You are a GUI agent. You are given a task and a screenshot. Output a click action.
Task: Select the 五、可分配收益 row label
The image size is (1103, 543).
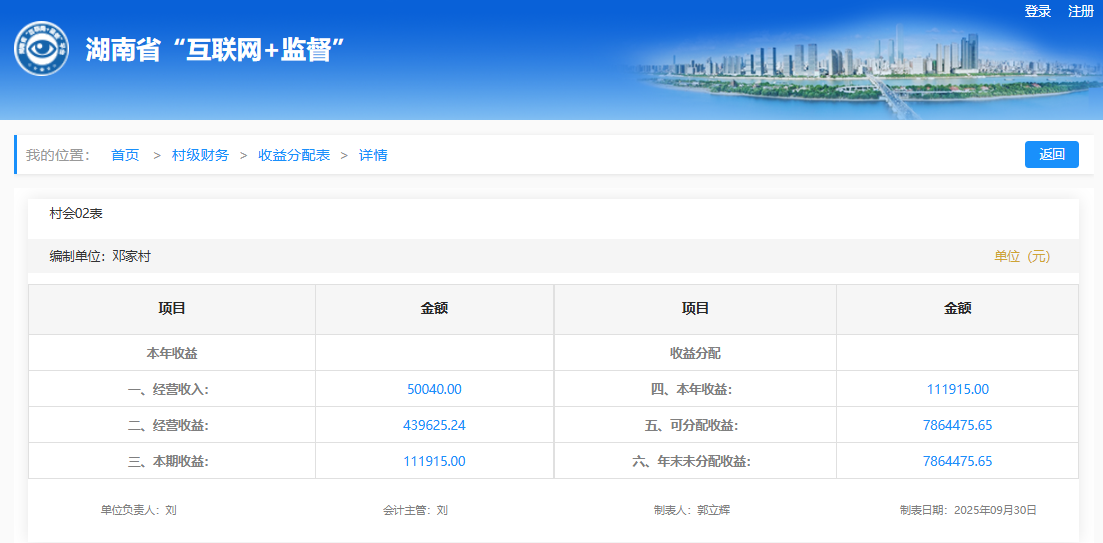click(694, 425)
